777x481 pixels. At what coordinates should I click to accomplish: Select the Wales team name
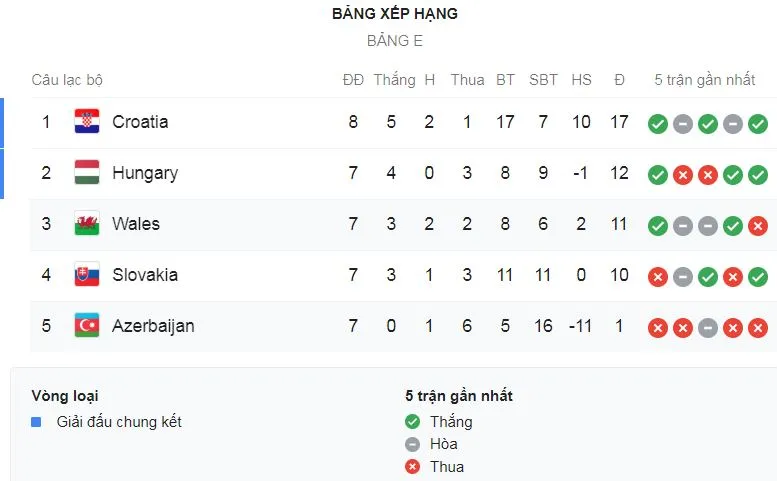(136, 224)
